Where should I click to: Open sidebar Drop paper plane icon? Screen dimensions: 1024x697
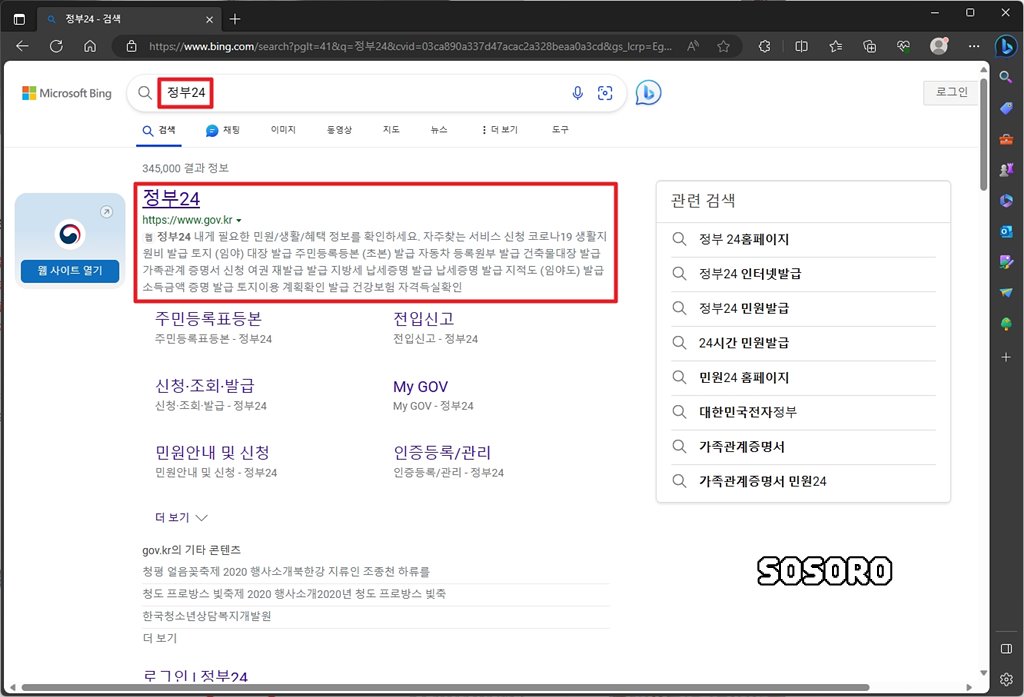pos(1006,293)
